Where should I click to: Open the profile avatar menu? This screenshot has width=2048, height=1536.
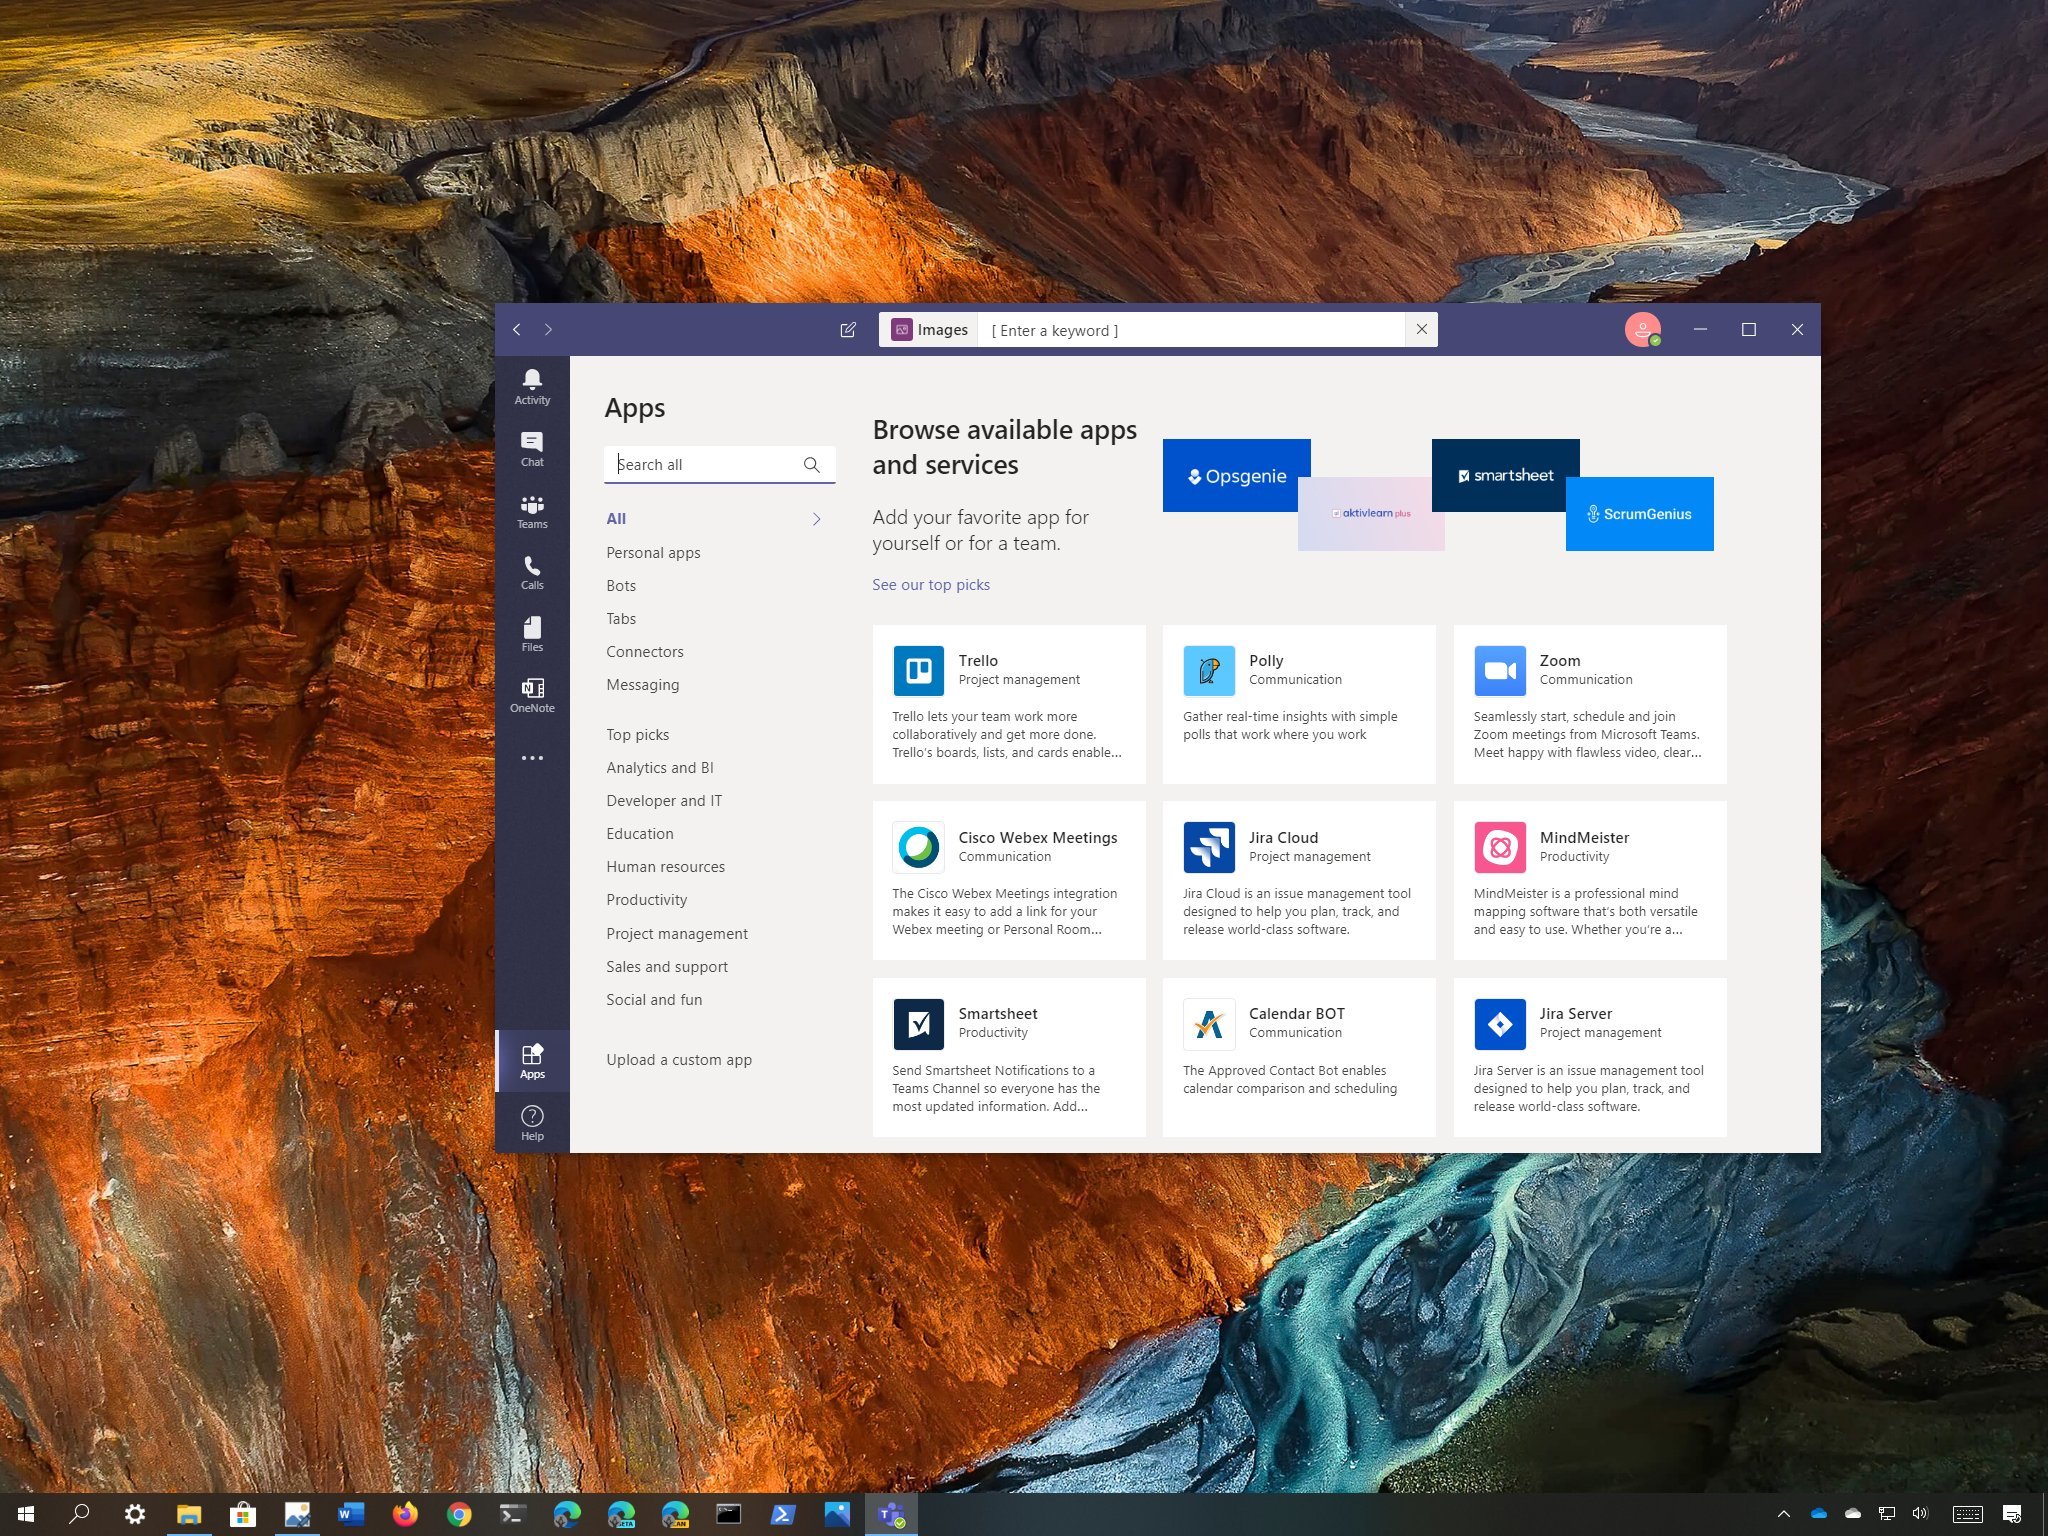click(x=1642, y=329)
